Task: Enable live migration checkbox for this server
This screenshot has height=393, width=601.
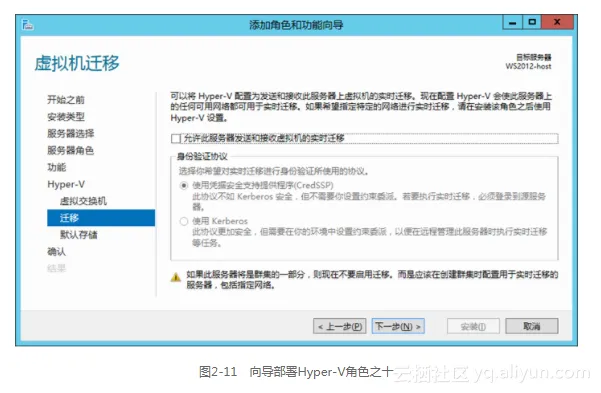Action: pyautogui.click(x=176, y=138)
